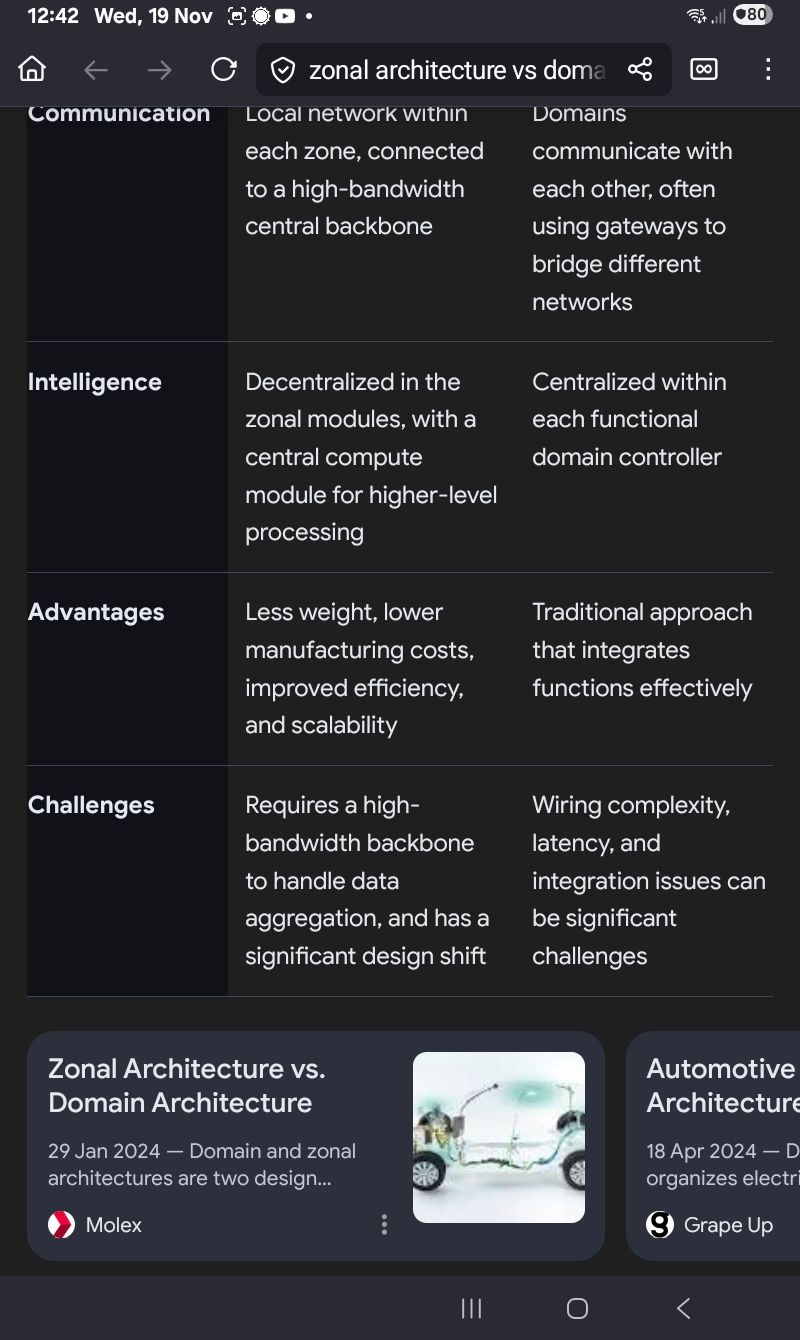Tap the Molex source logo
The width and height of the screenshot is (800, 1340).
62,1224
